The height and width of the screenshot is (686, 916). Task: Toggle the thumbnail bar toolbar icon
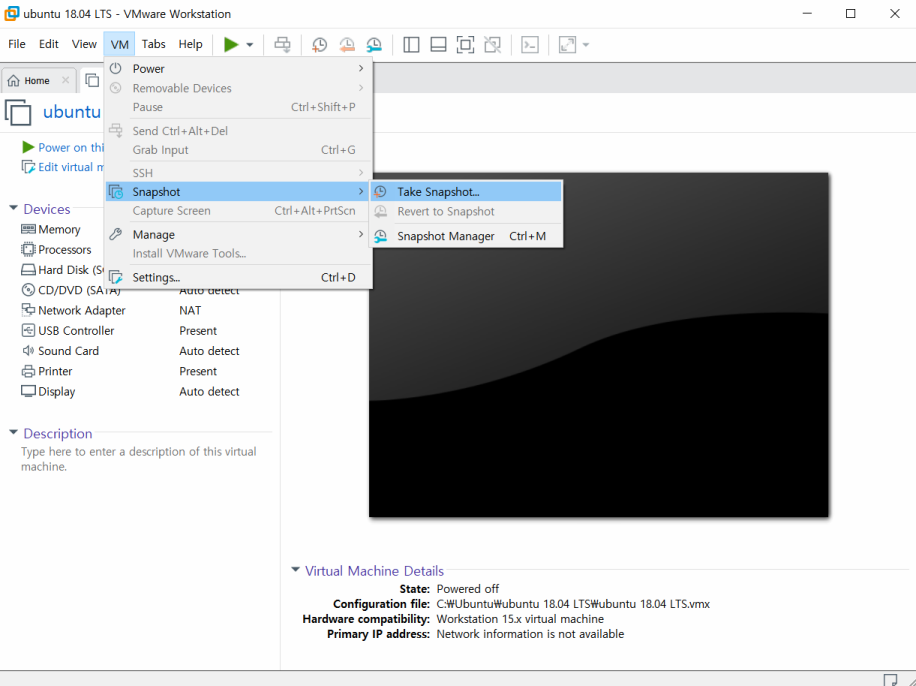[438, 44]
